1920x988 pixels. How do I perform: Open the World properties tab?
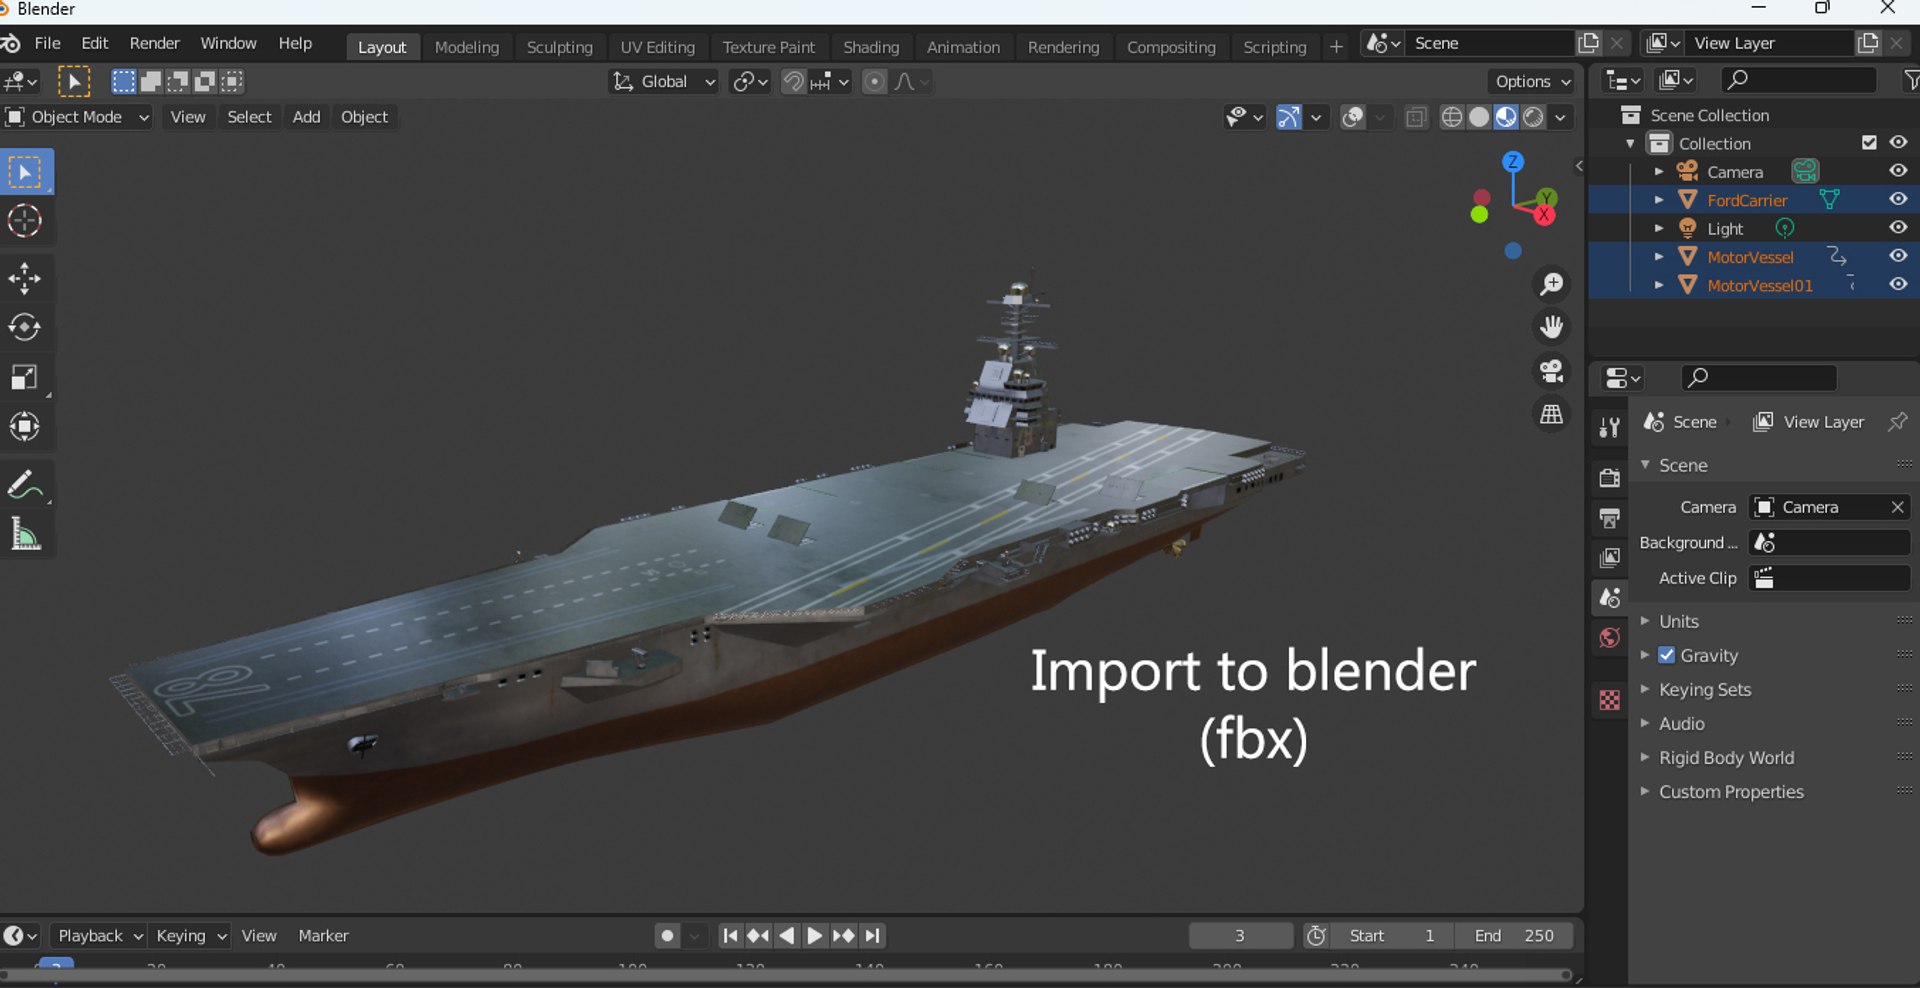pyautogui.click(x=1609, y=638)
